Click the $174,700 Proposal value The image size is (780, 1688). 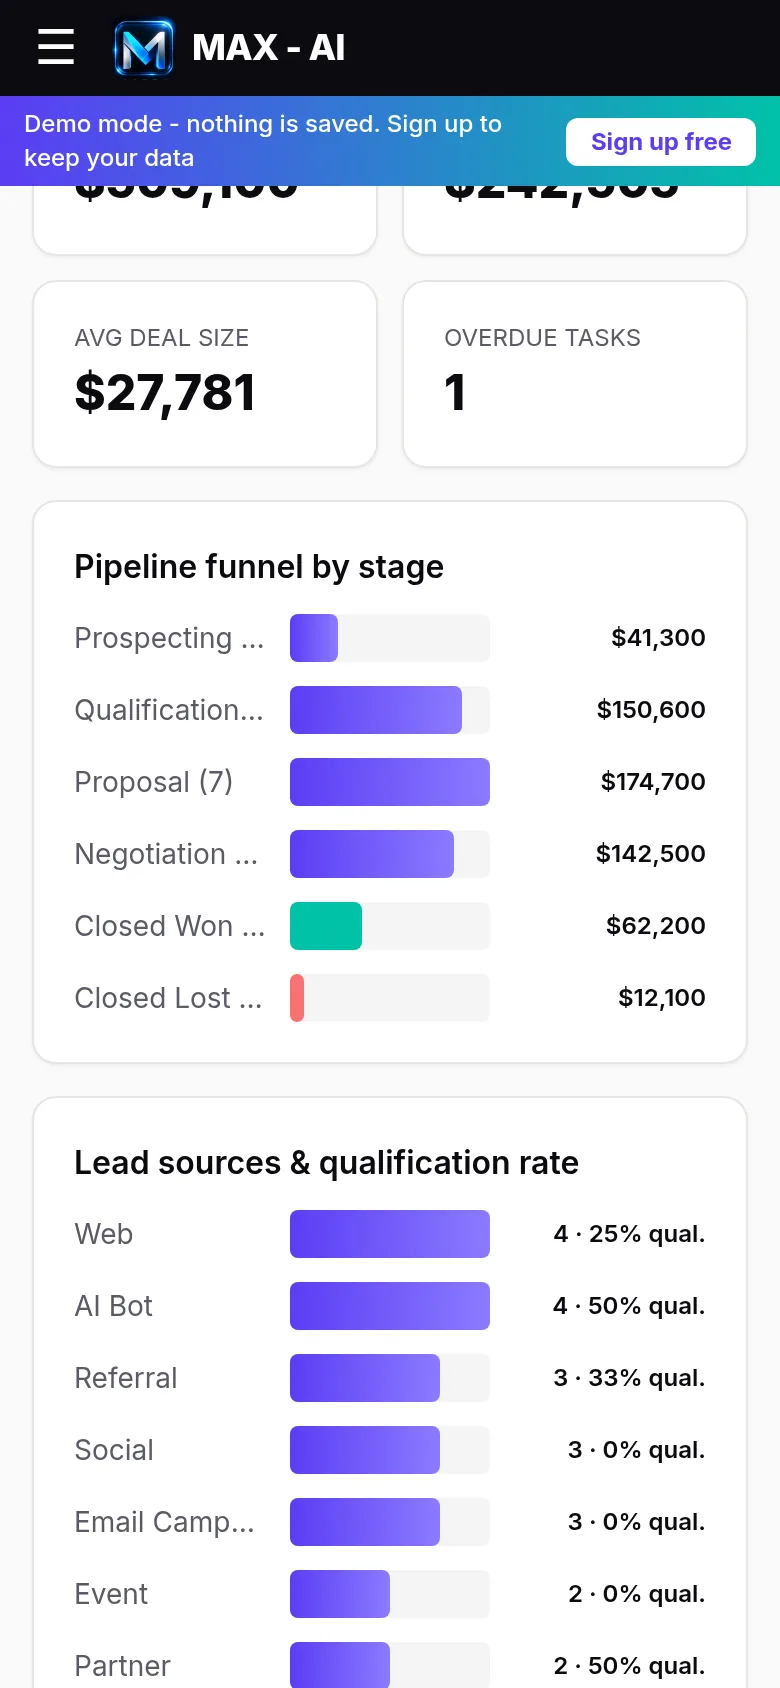(653, 782)
